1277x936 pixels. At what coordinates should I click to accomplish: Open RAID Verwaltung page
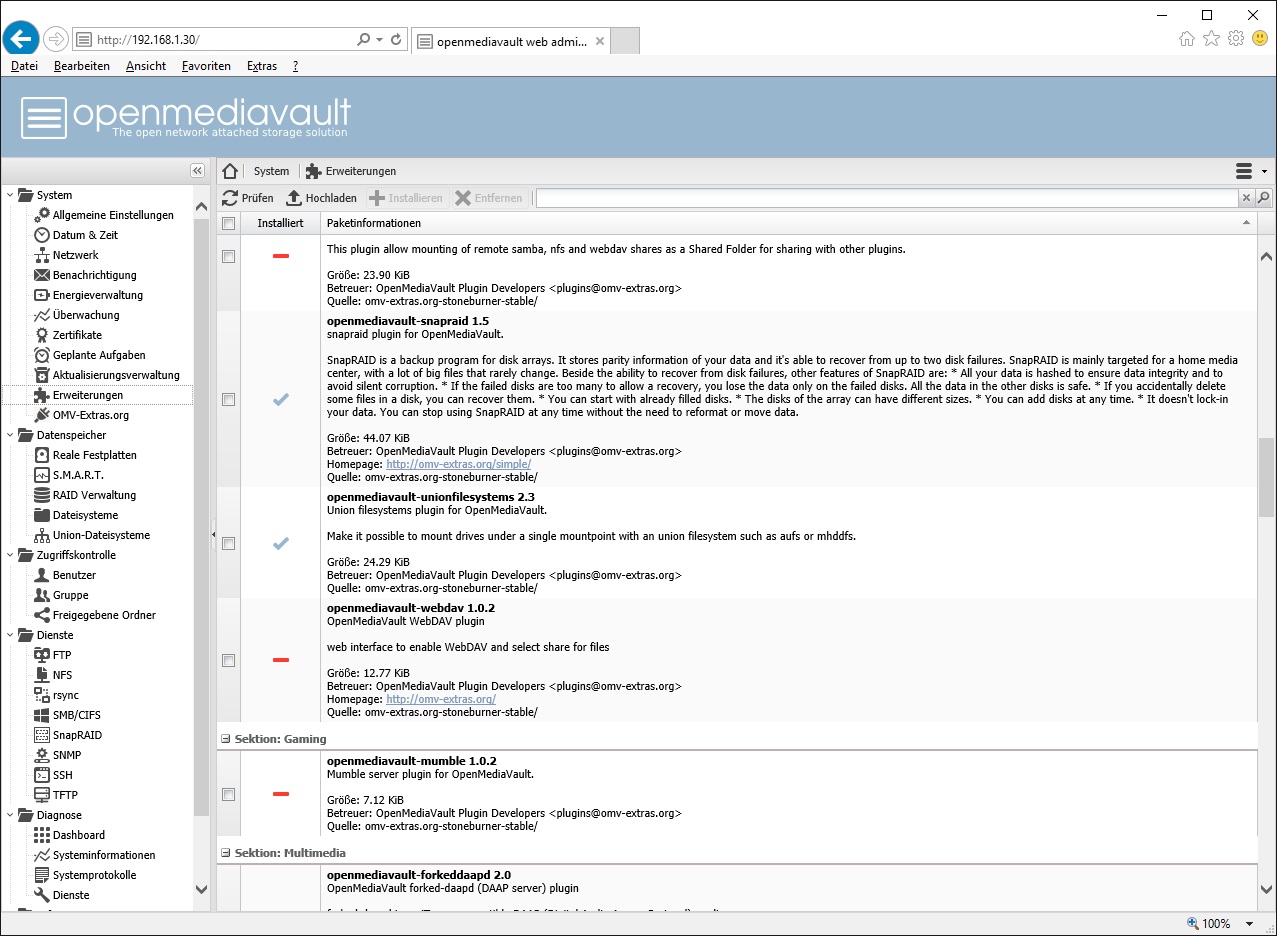click(94, 495)
